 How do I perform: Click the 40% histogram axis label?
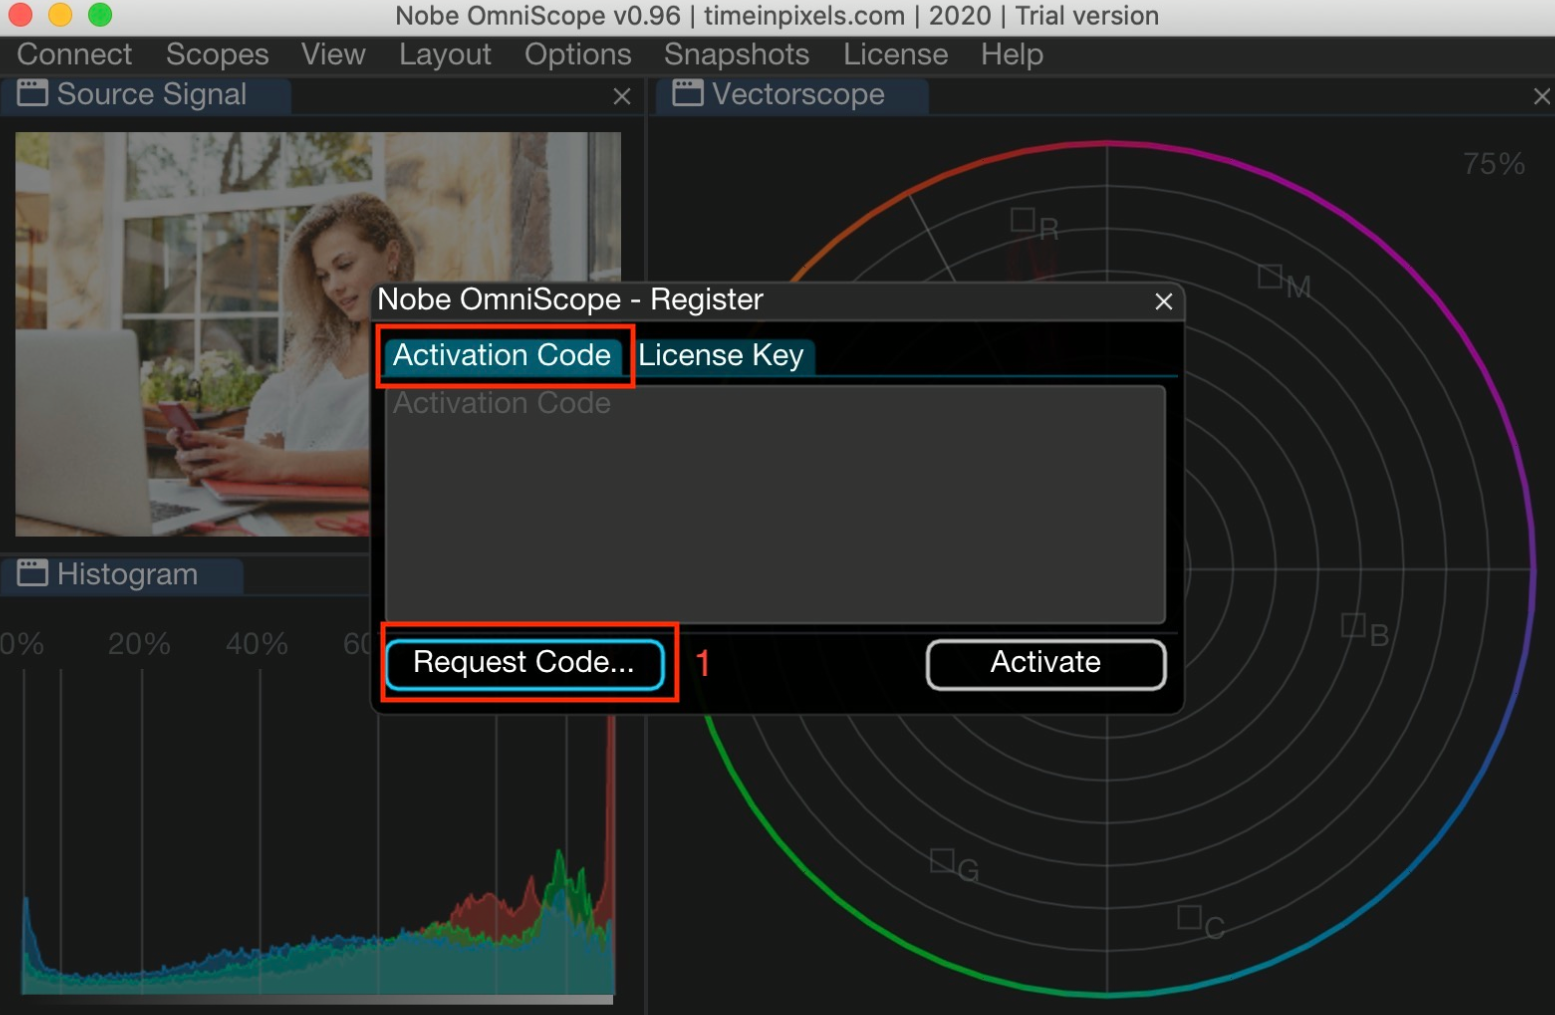(257, 643)
